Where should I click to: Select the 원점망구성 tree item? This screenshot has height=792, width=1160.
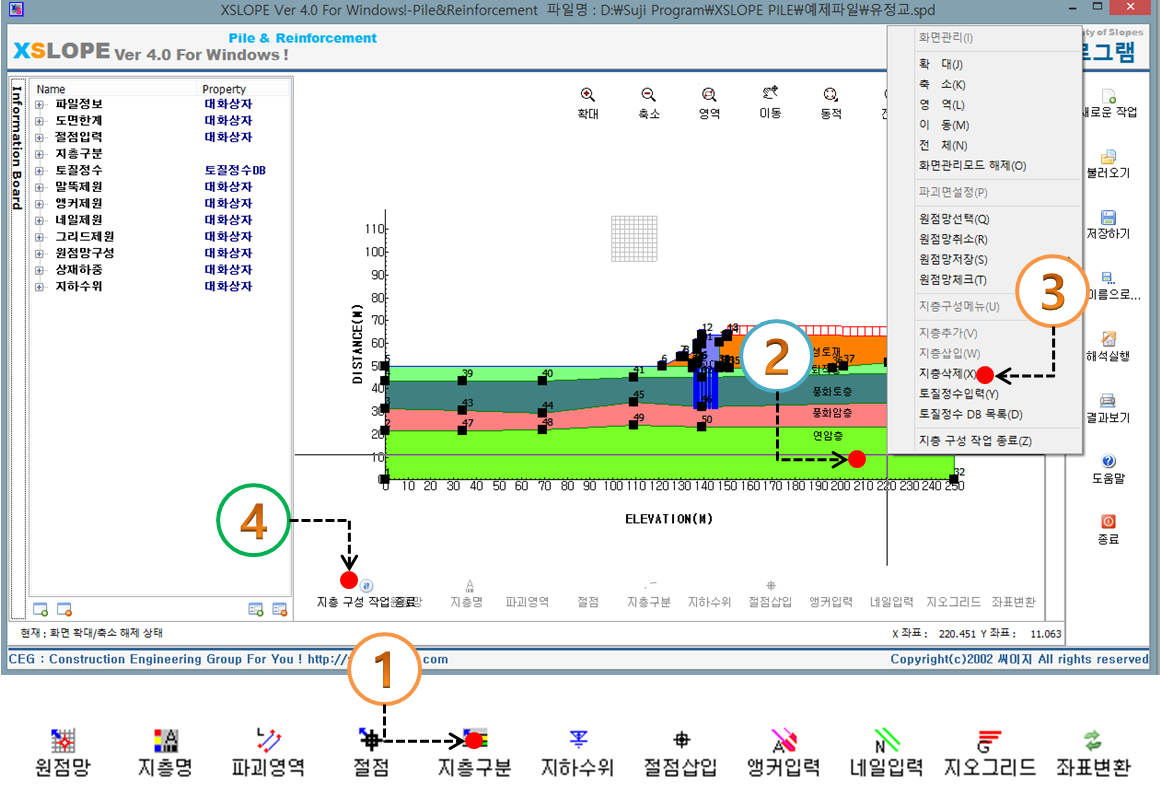pyautogui.click(x=84, y=253)
